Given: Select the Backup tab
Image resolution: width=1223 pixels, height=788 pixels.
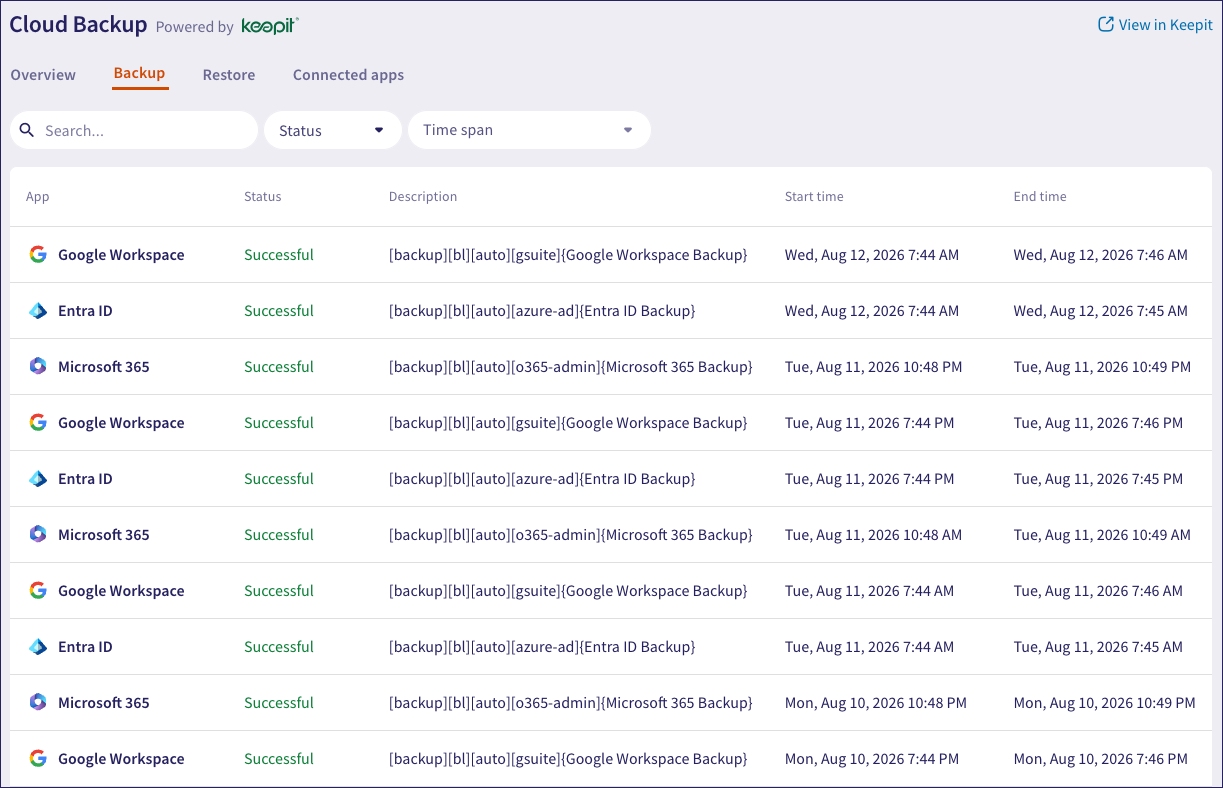Looking at the screenshot, I should tap(139, 73).
